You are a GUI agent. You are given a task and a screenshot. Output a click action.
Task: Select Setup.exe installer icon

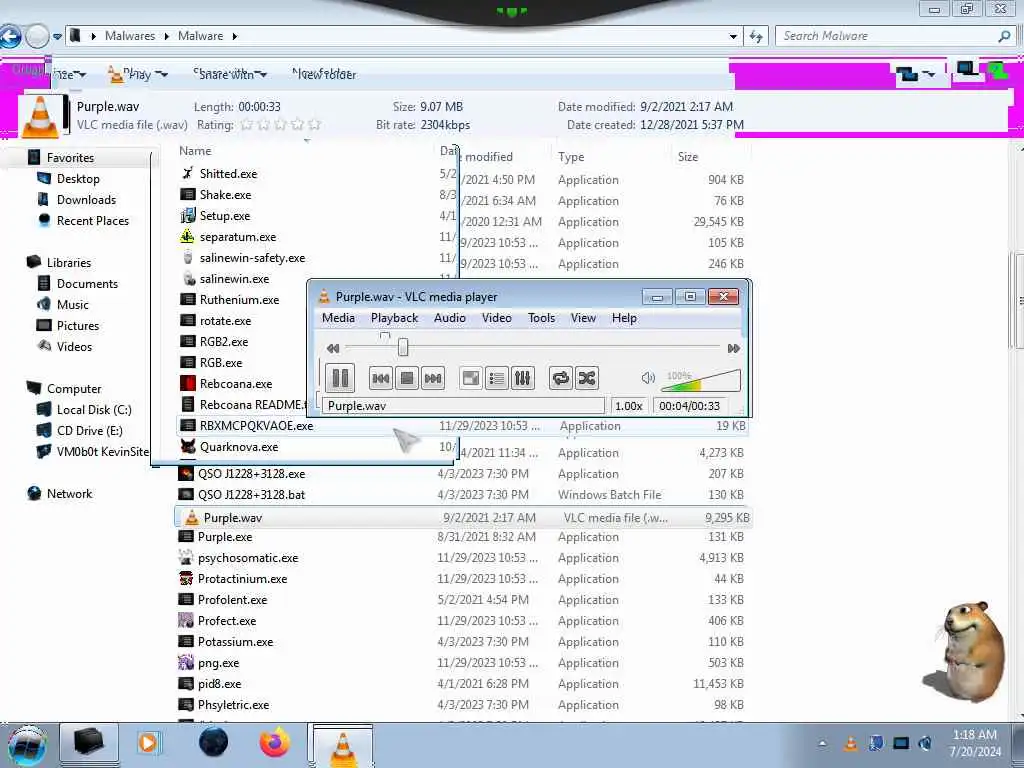tap(187, 215)
